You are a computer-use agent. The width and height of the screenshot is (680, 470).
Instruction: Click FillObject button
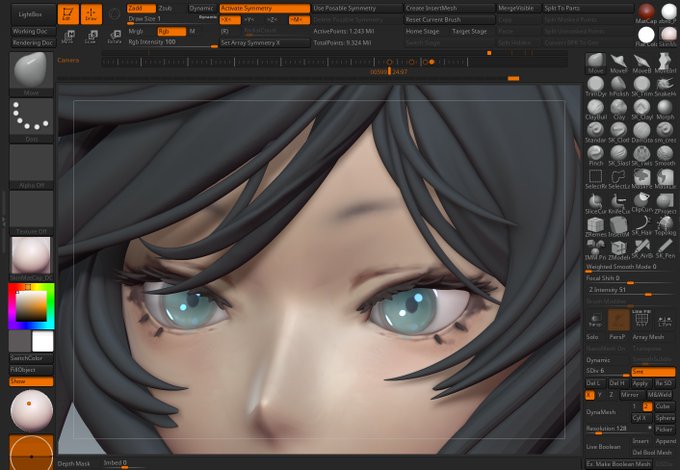pyautogui.click(x=31, y=370)
